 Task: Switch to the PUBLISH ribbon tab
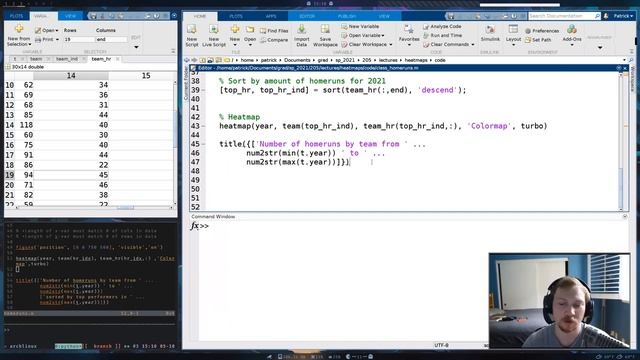(347, 16)
